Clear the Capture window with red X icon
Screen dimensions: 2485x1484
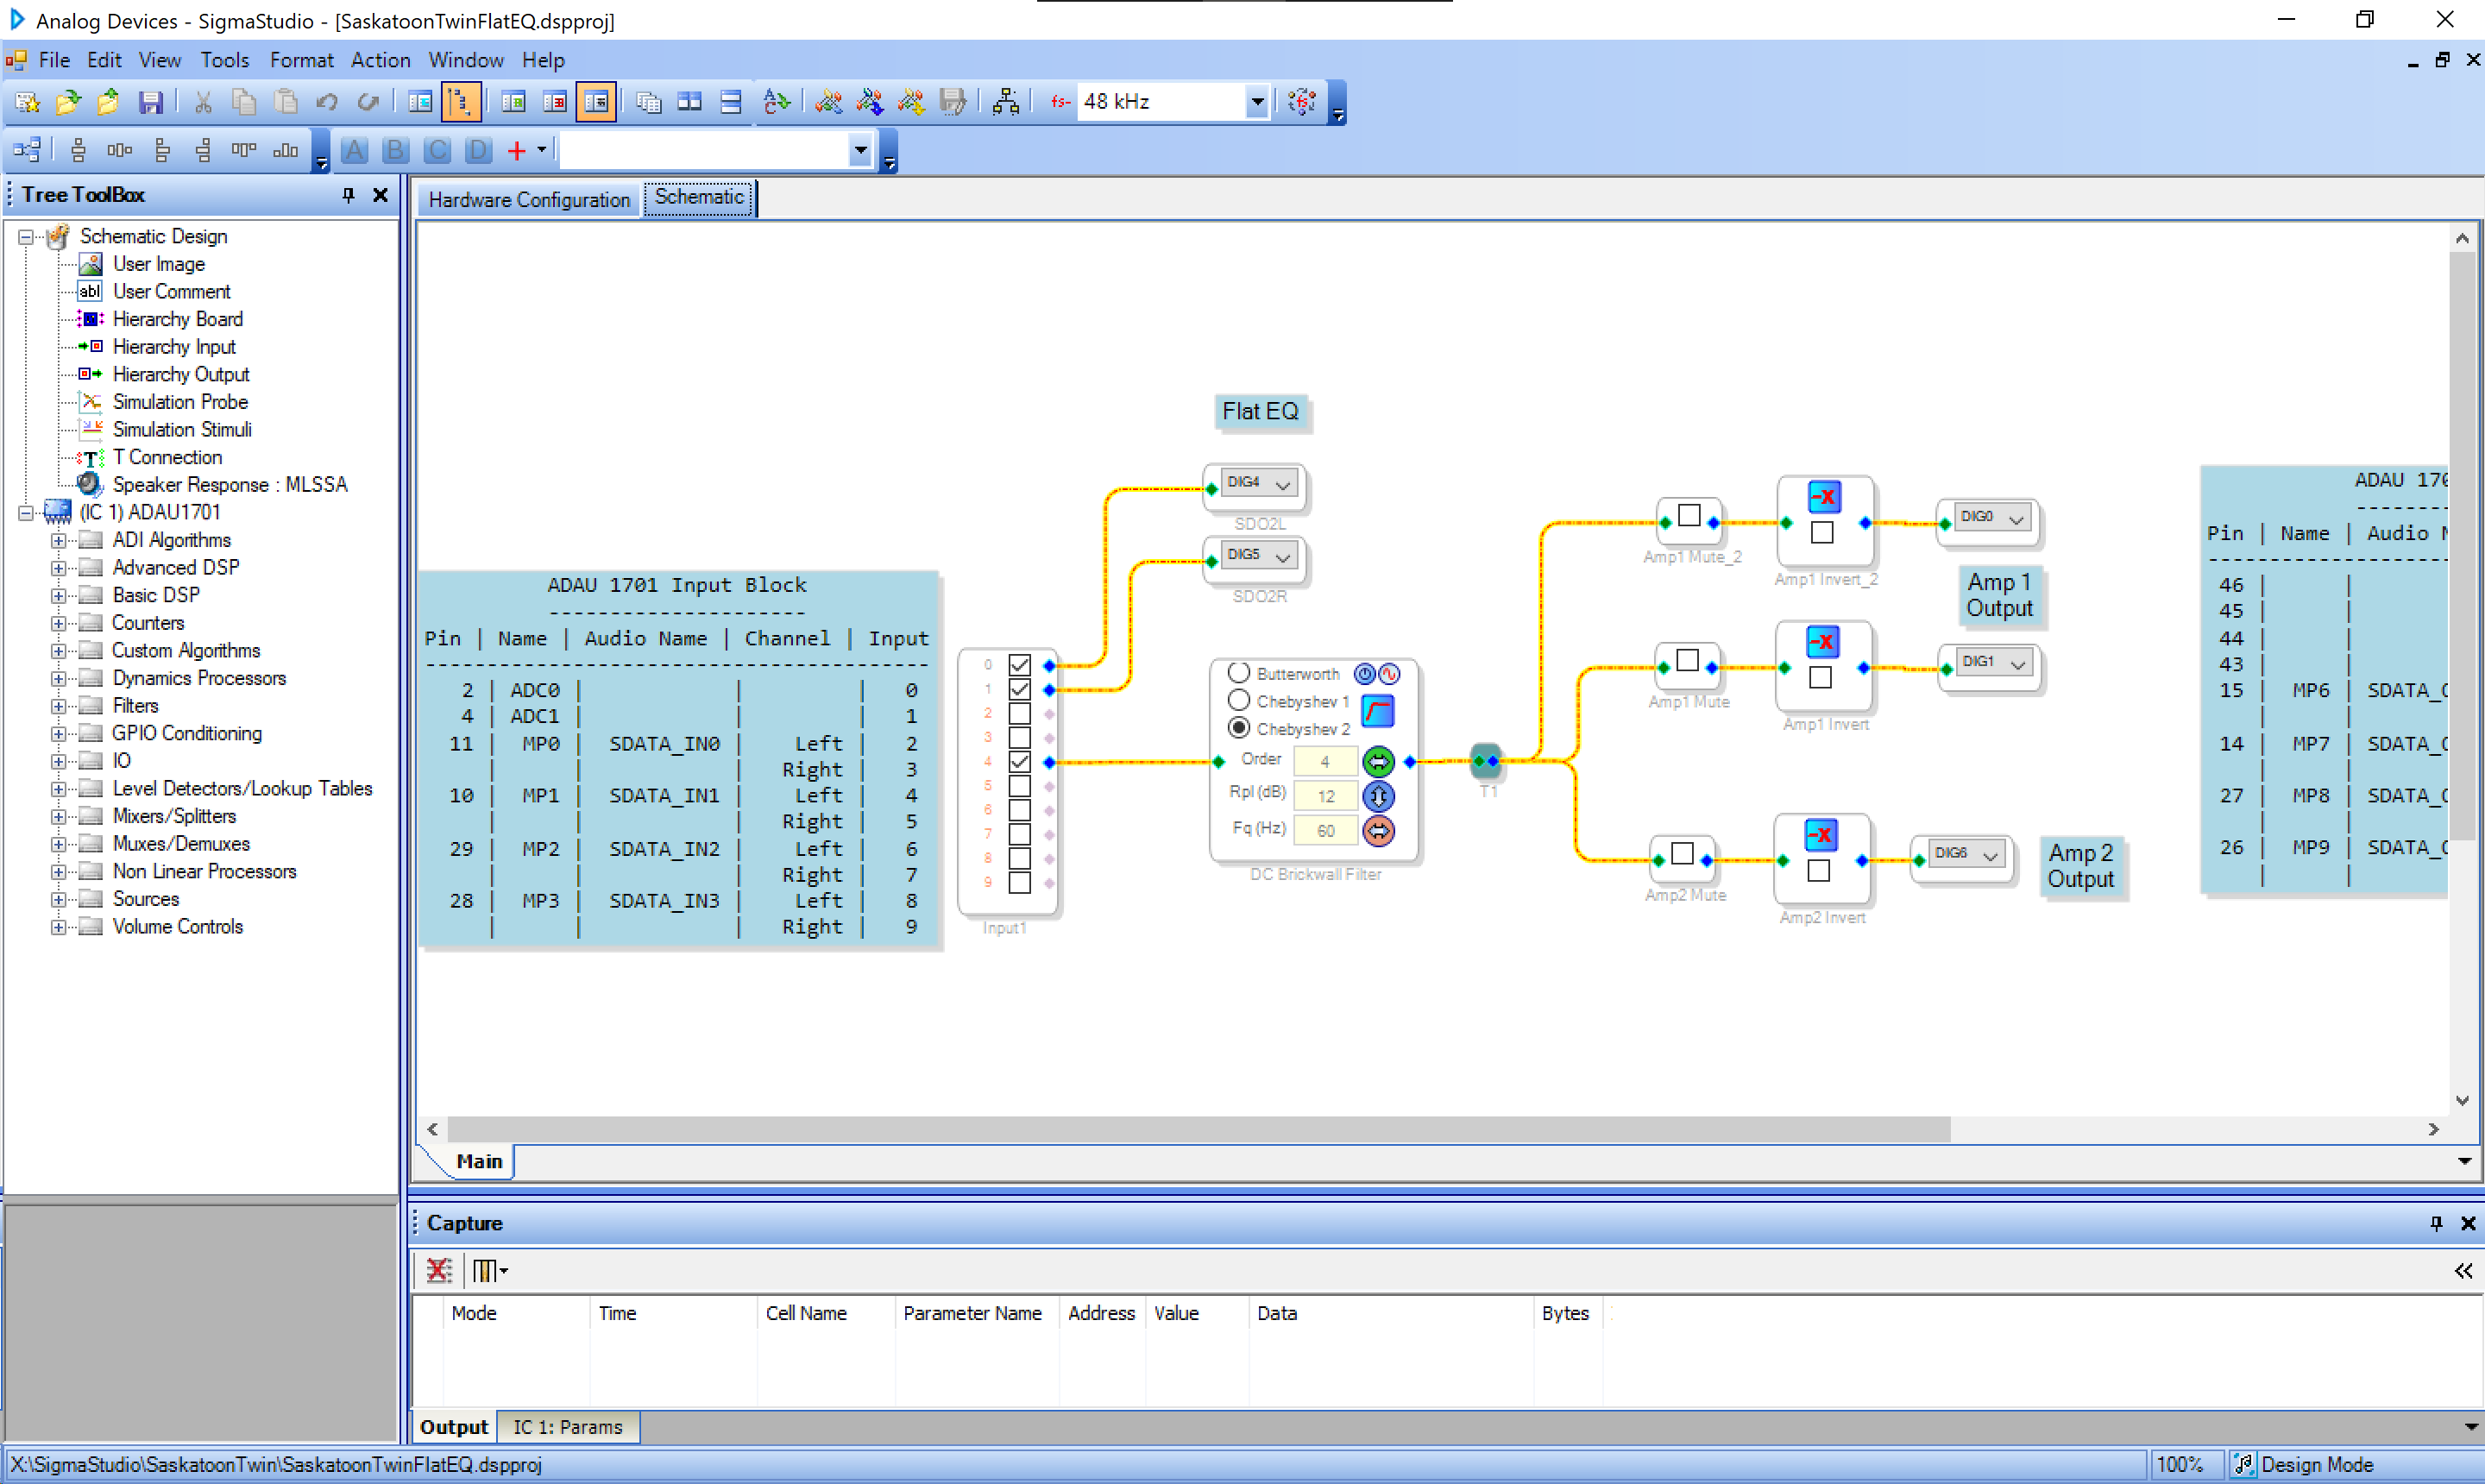coord(438,1271)
